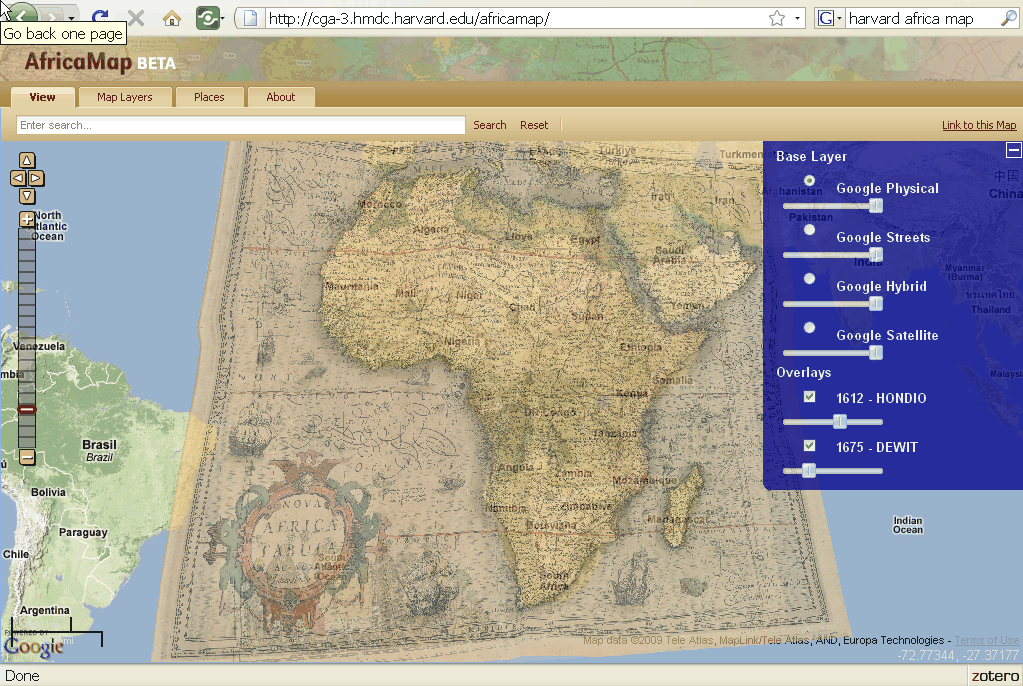Reload the page with the refresh icon
Screen dimensions: 1023x686
pos(100,17)
